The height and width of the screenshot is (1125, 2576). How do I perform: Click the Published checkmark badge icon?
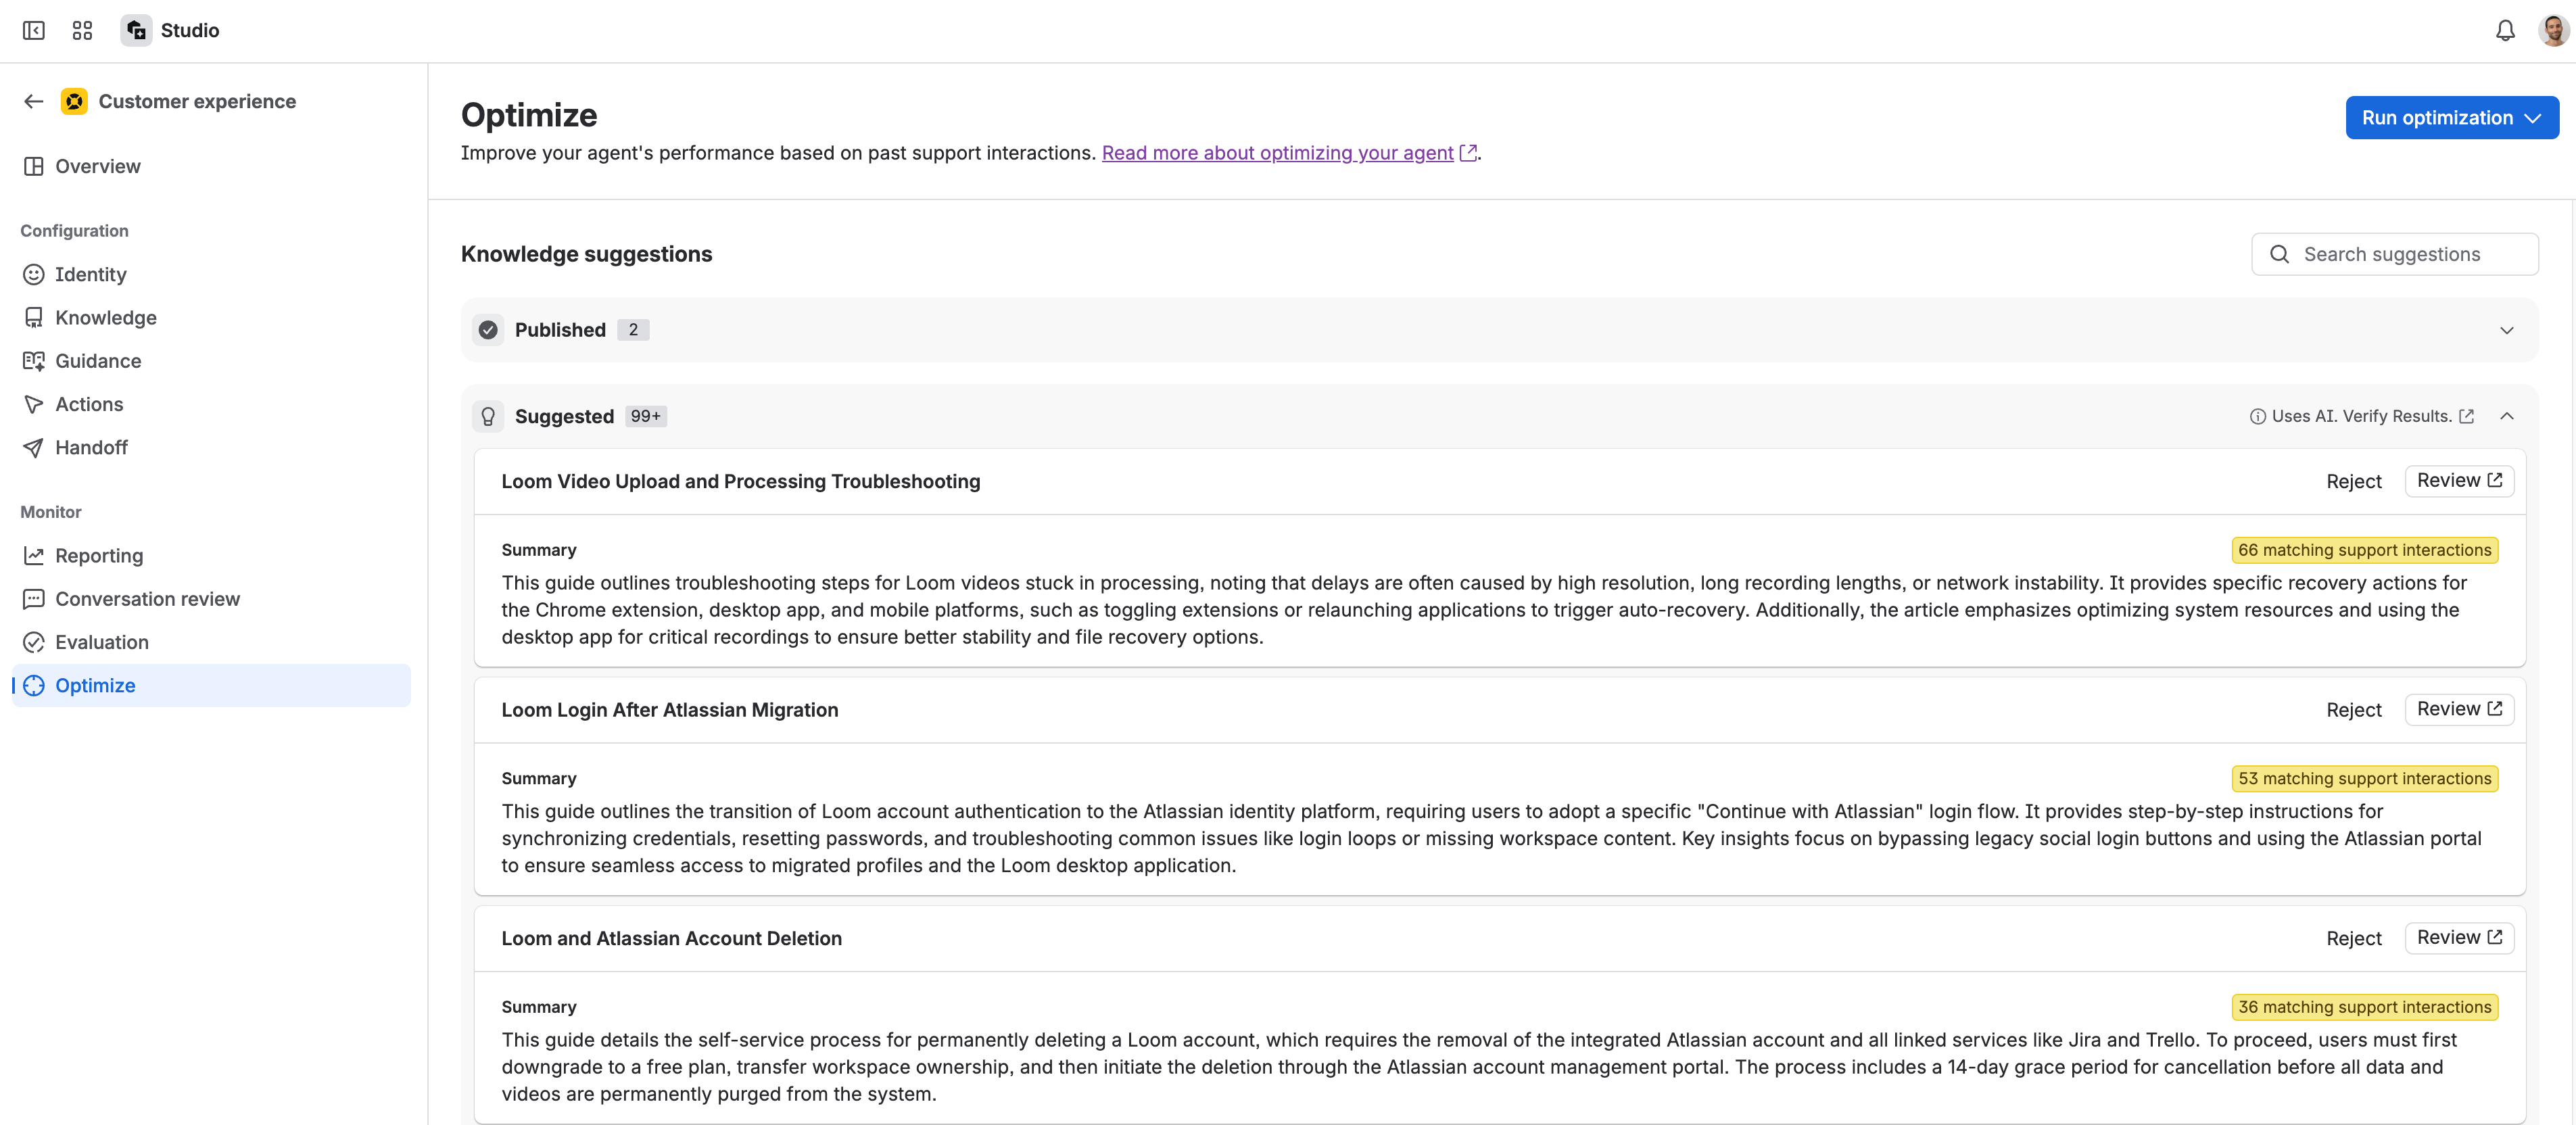488,330
